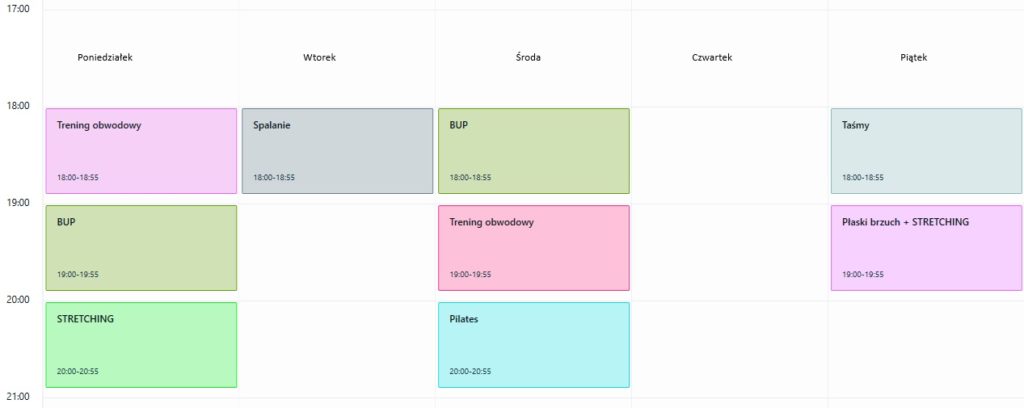The width and height of the screenshot is (1024, 408).
Task: Open Wednesday's BUP class at 18:00
Action: [x=533, y=151]
